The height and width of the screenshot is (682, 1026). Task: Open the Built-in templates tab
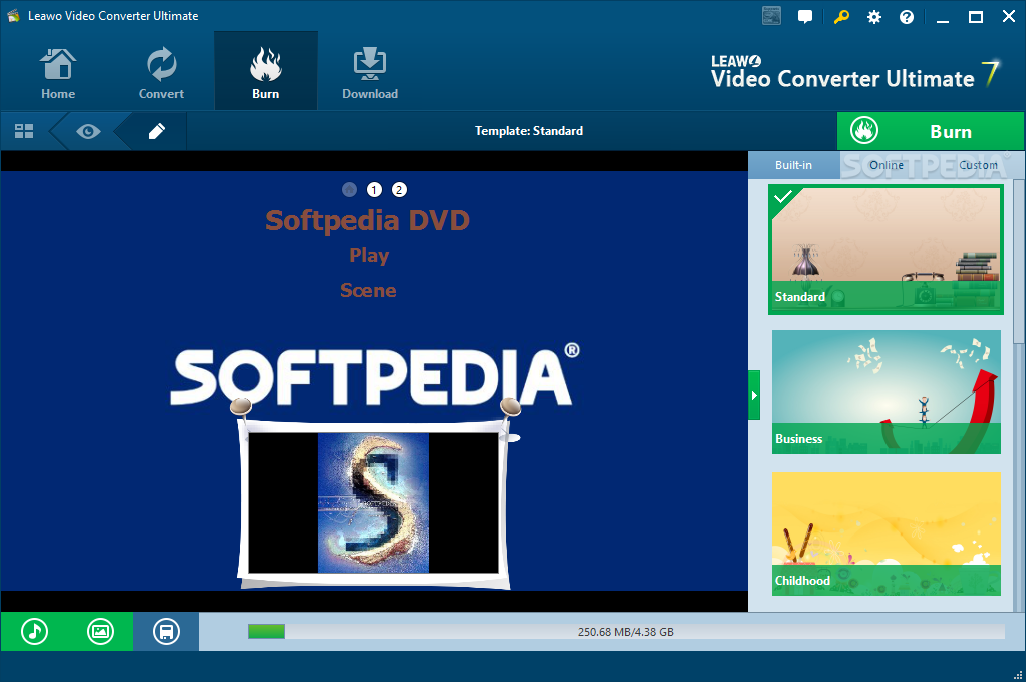tap(793, 165)
